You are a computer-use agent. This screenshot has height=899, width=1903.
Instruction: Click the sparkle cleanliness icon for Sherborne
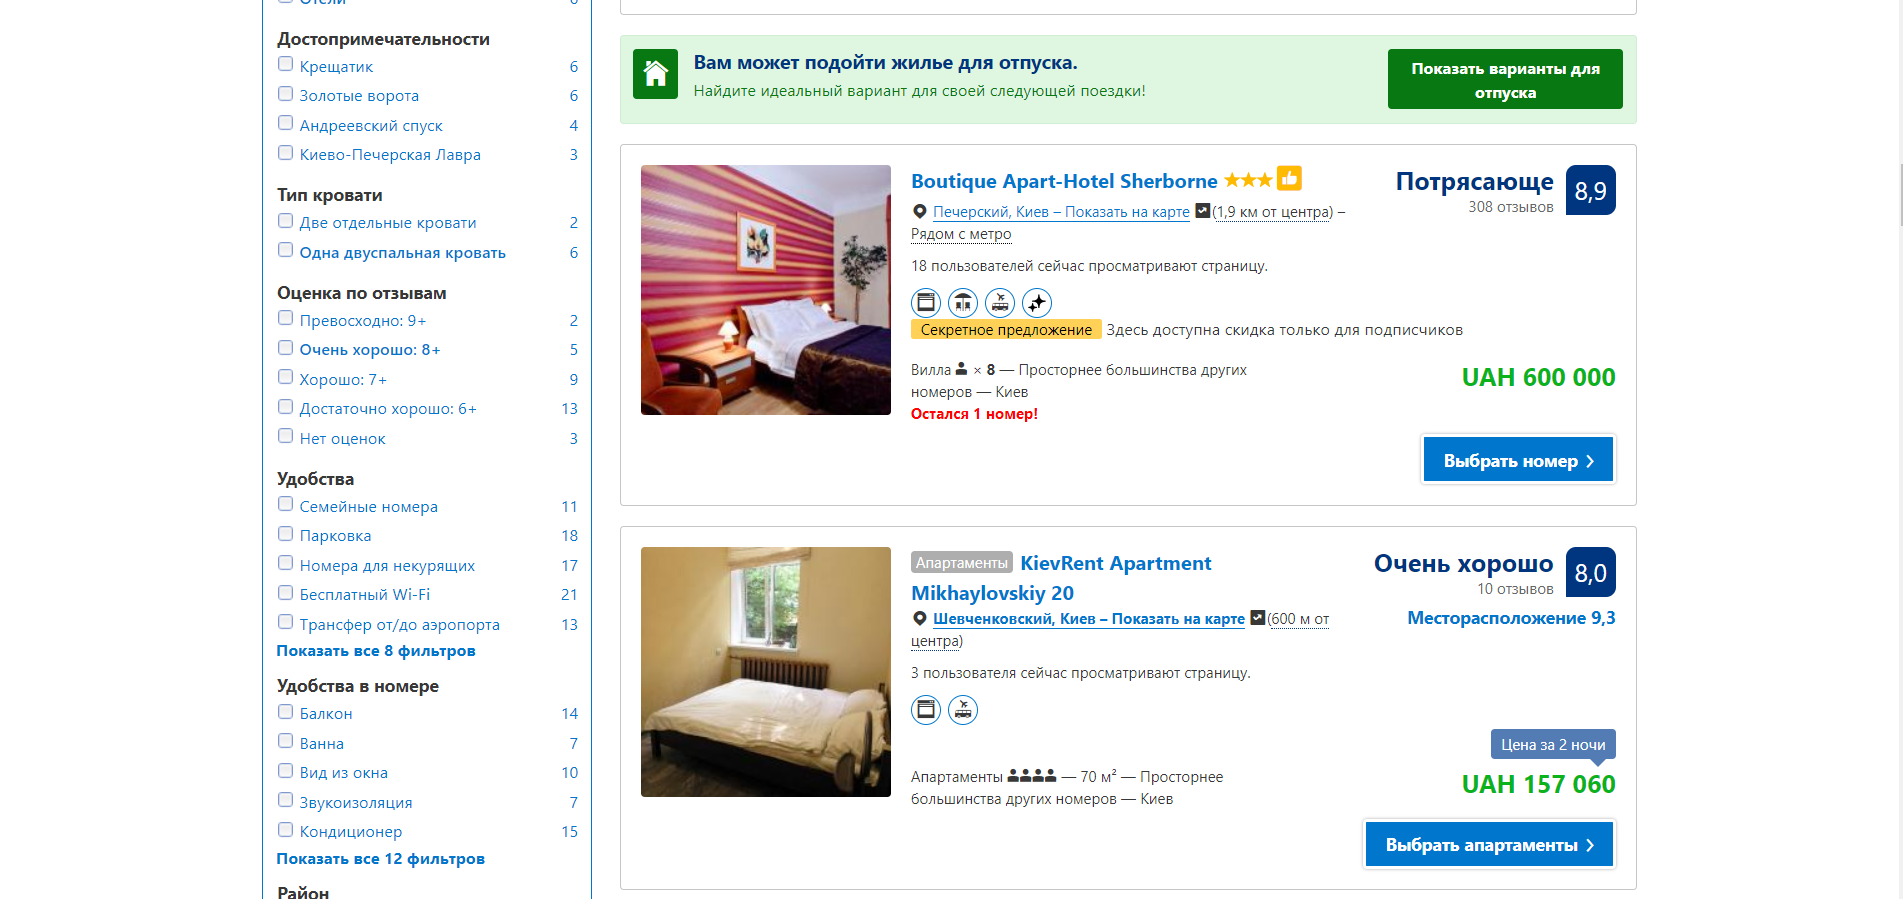(1037, 302)
